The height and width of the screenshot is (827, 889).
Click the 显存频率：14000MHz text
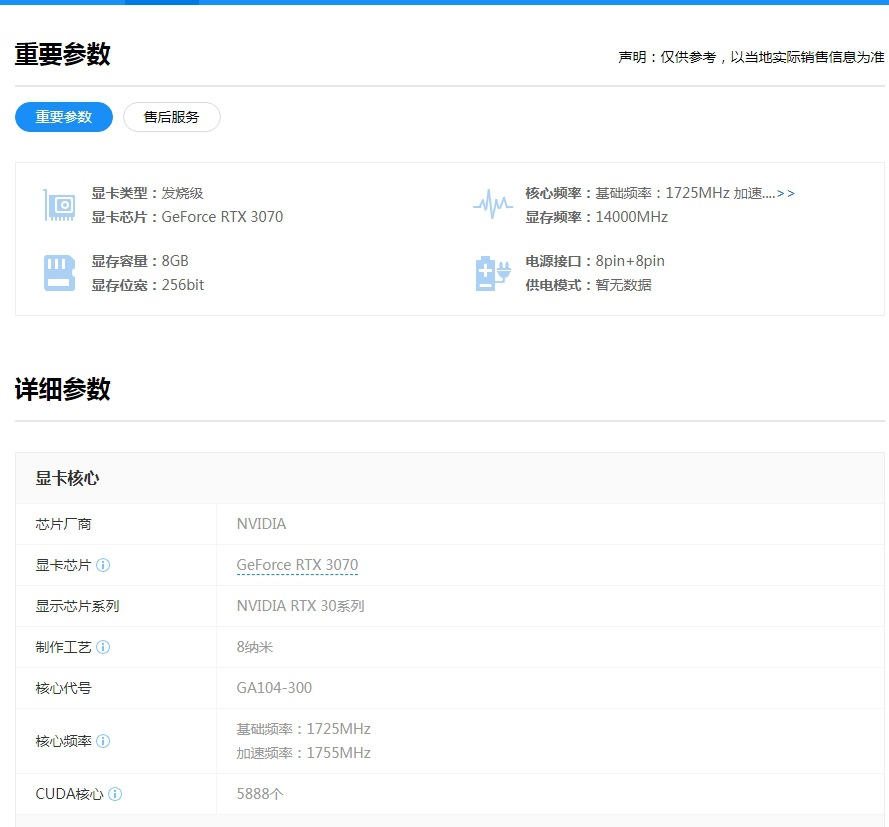[x=596, y=217]
